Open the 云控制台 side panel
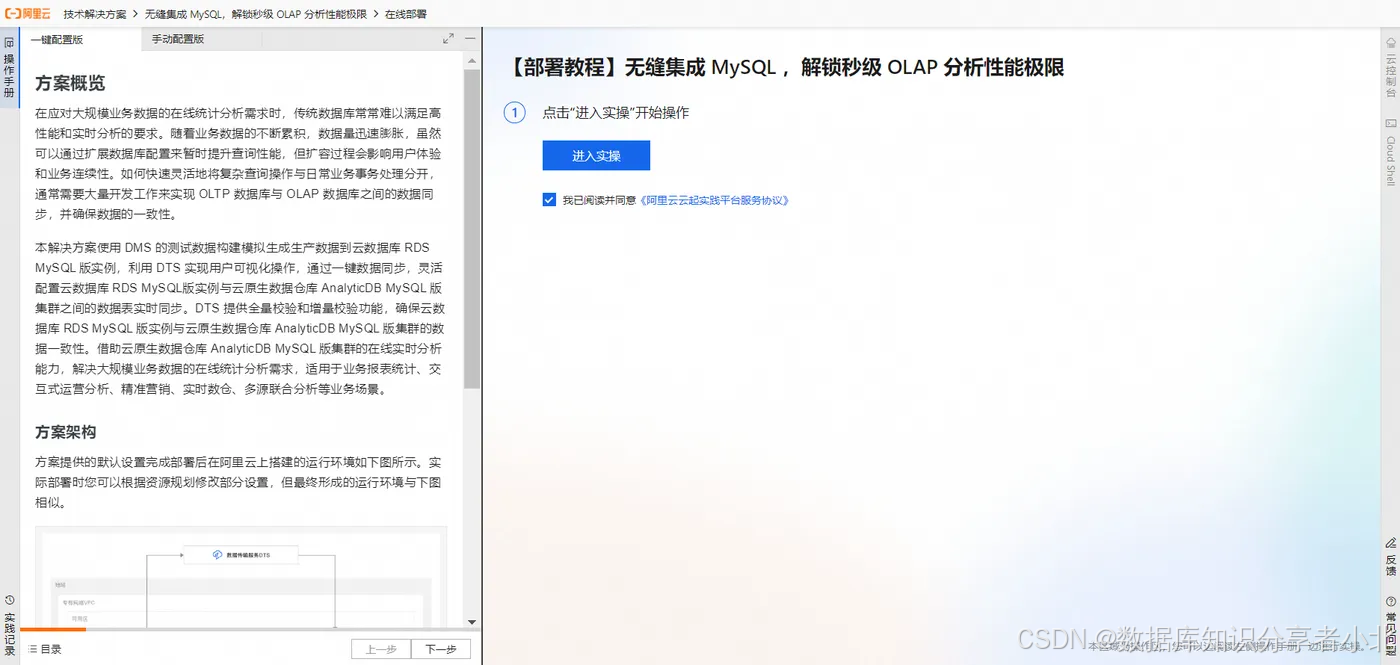 click(x=1390, y=68)
